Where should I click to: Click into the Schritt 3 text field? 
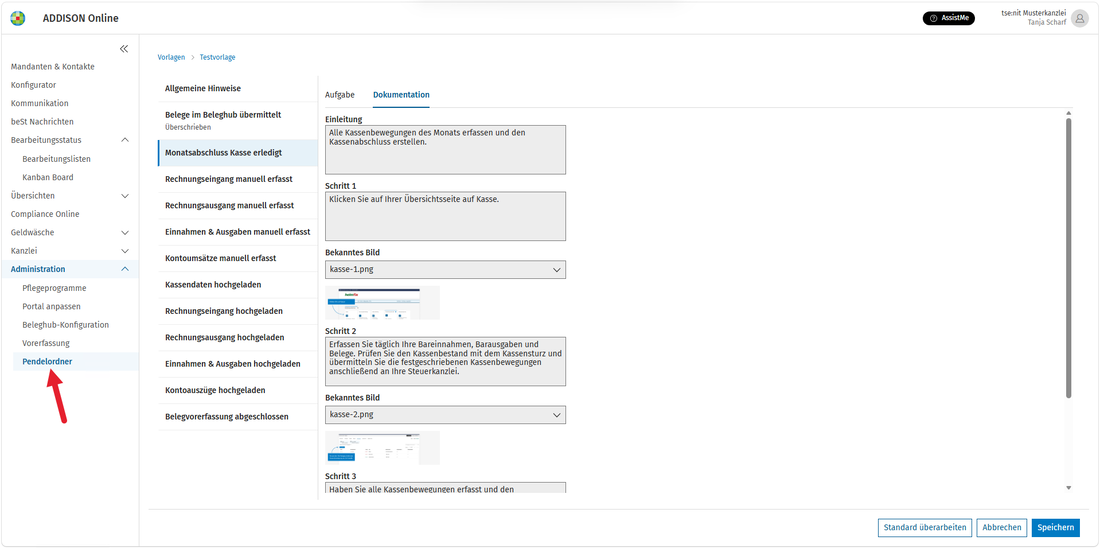445,488
